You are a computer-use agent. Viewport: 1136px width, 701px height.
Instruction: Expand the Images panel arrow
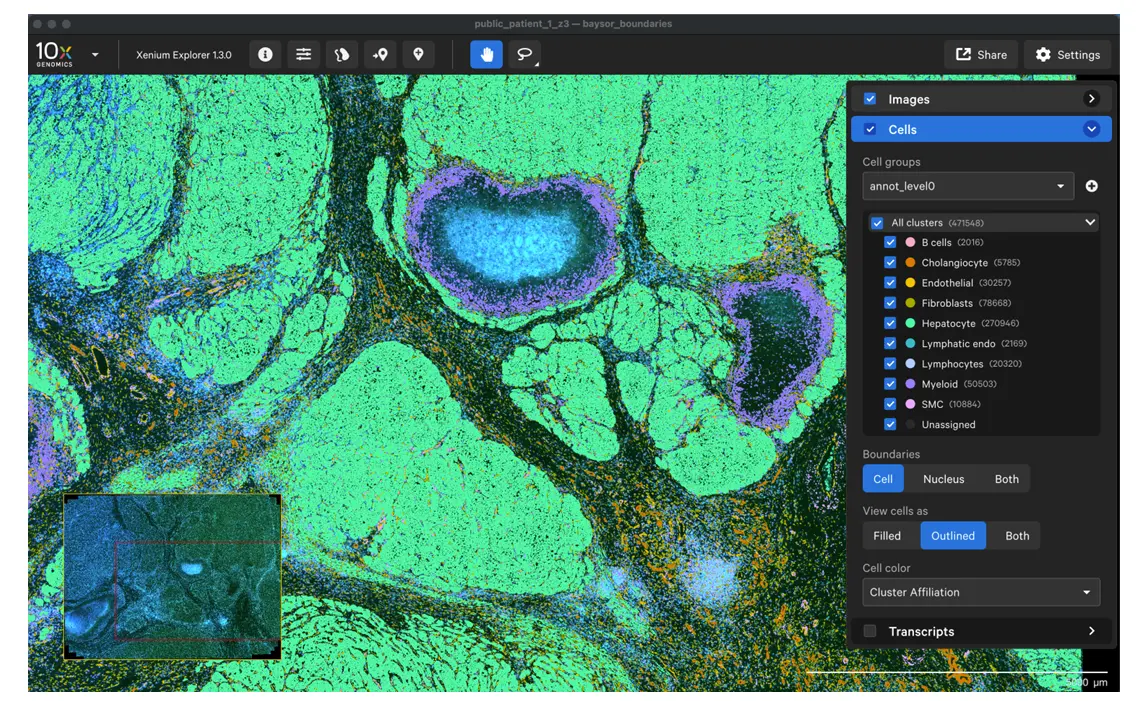point(1091,98)
